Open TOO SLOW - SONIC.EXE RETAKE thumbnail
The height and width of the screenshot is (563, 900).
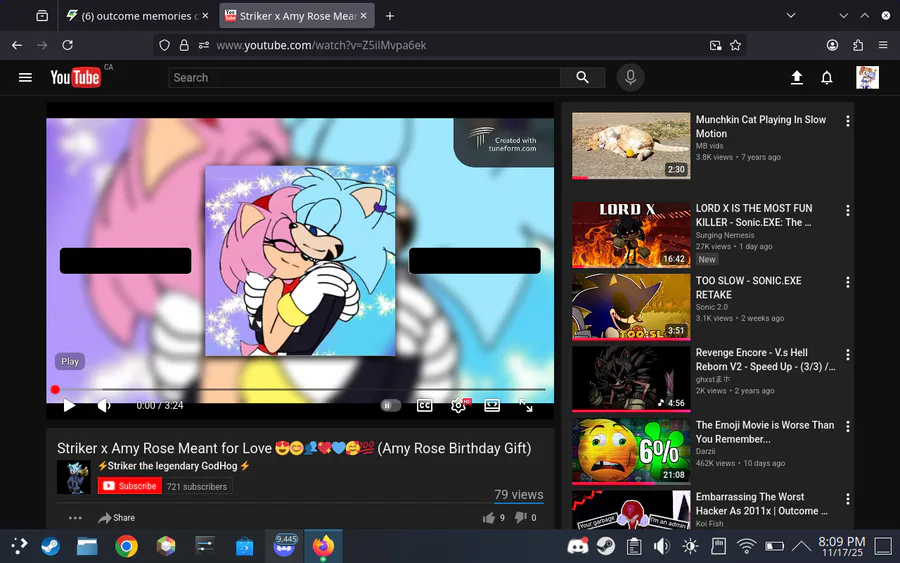(x=631, y=306)
